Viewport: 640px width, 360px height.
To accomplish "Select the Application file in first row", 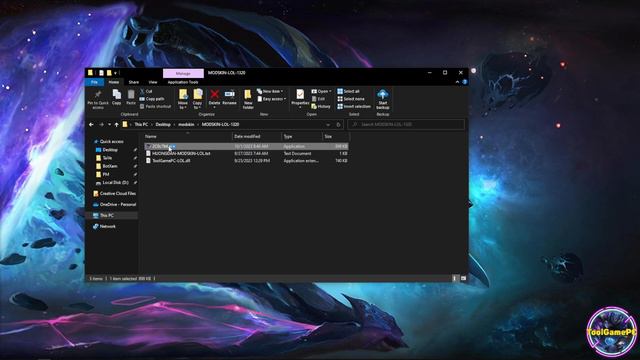I will pyautogui.click(x=246, y=146).
